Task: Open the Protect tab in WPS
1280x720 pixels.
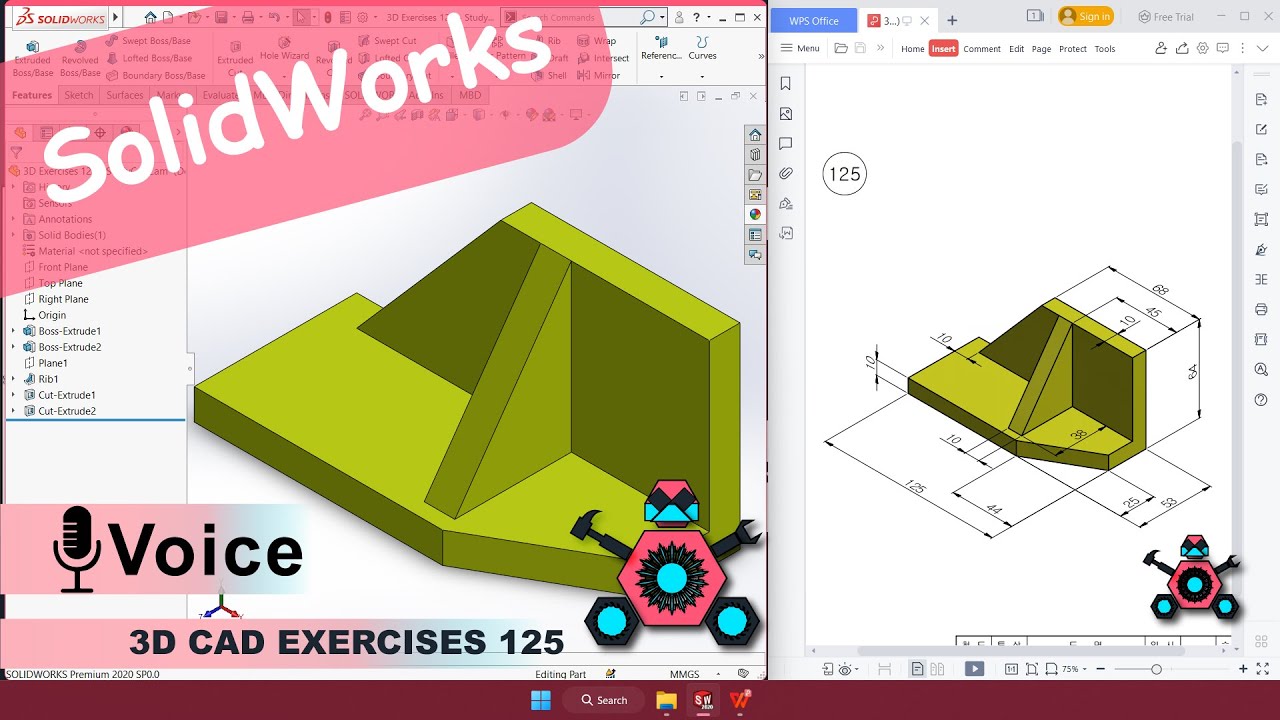Action: tap(1073, 48)
